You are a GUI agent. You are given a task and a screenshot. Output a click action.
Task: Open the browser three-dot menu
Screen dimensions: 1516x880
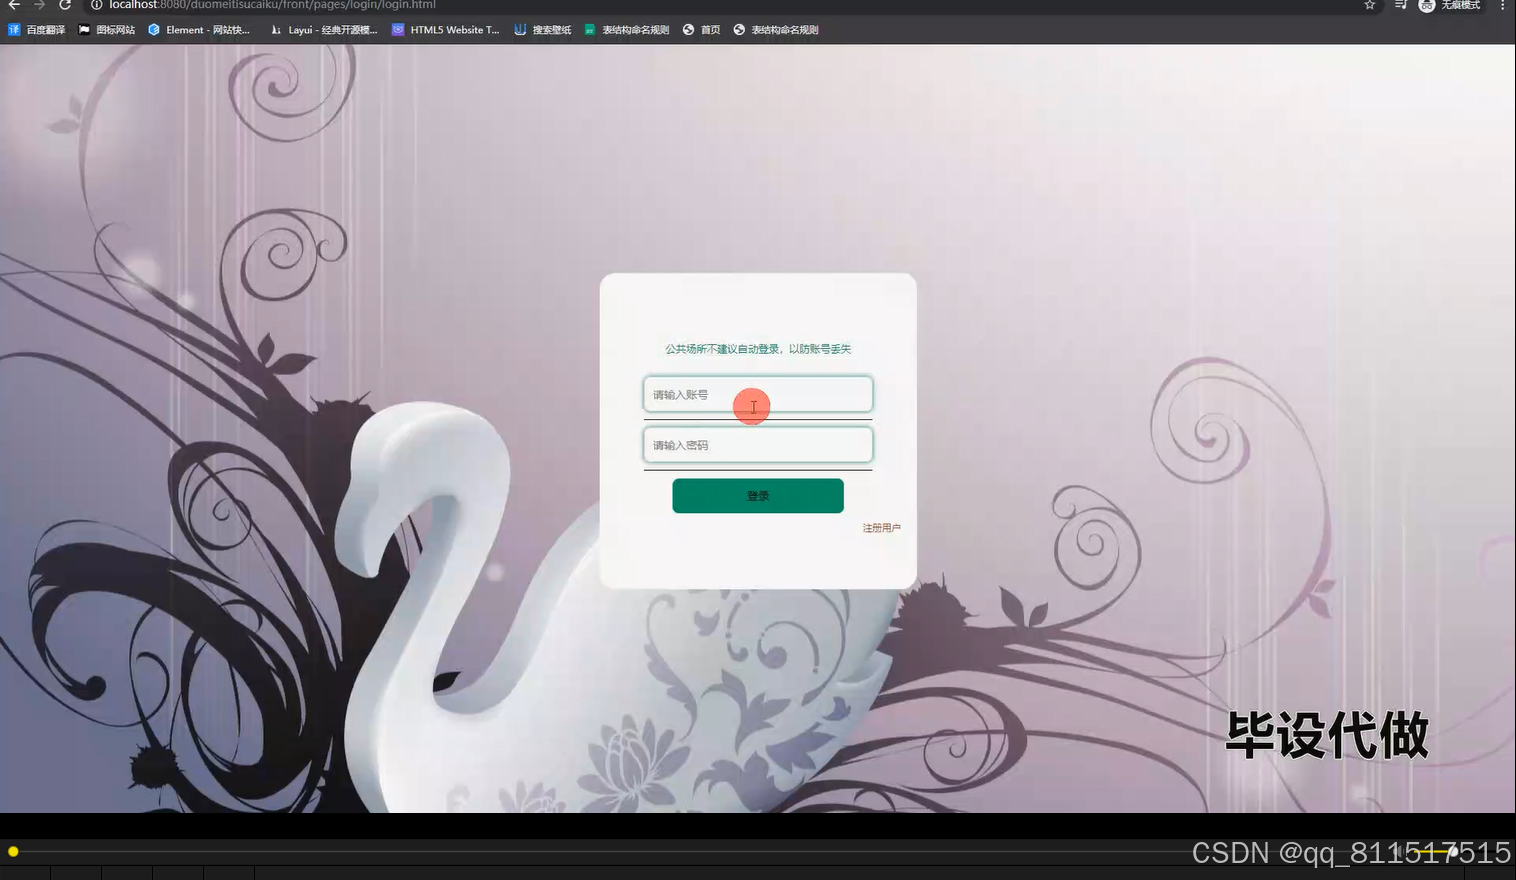click(x=1502, y=5)
